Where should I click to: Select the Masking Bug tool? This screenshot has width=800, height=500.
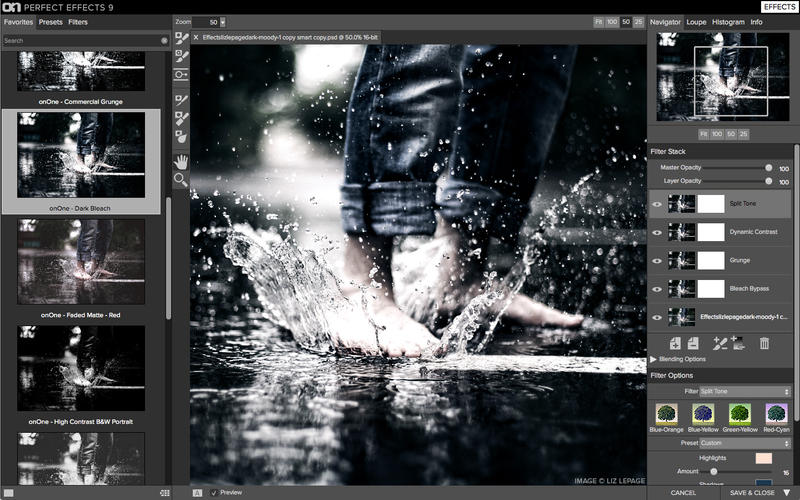pos(181,75)
